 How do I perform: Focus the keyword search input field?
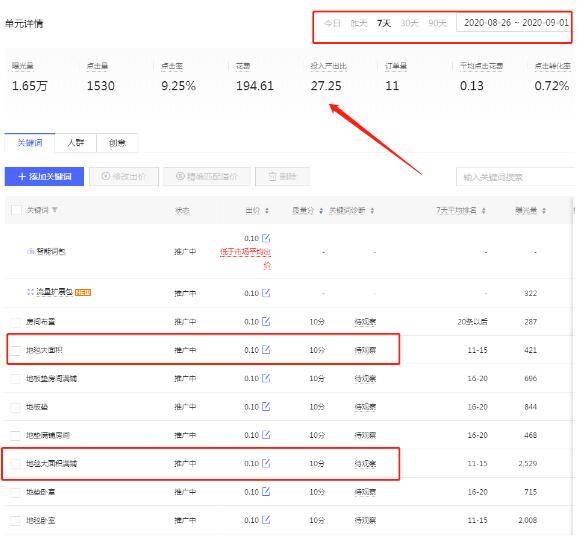click(516, 177)
